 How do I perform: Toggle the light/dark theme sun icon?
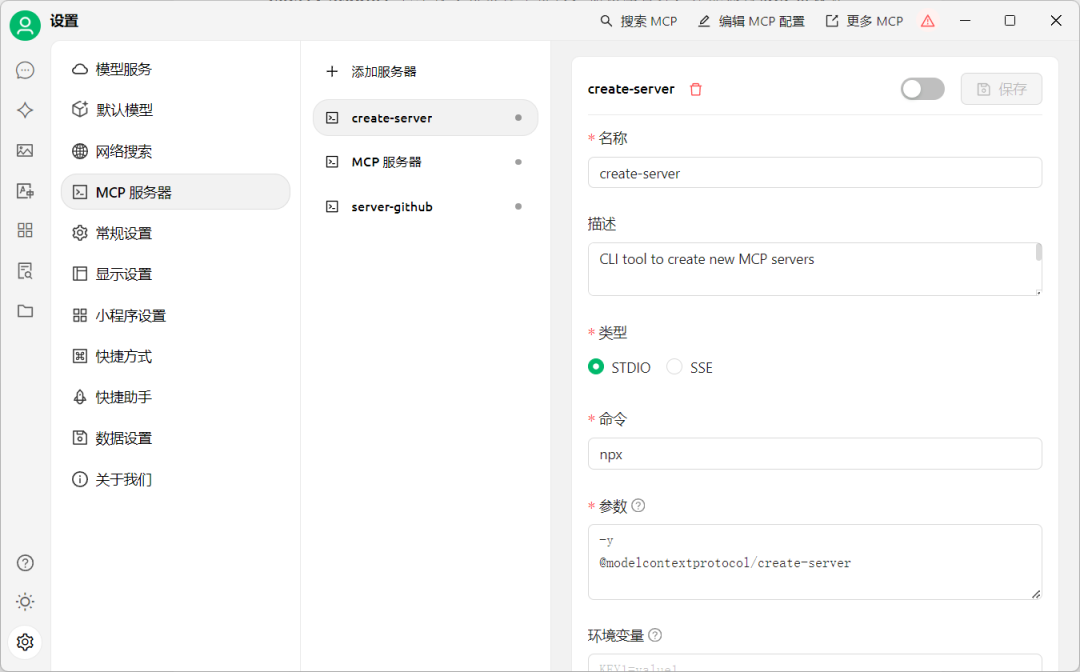click(x=25, y=601)
